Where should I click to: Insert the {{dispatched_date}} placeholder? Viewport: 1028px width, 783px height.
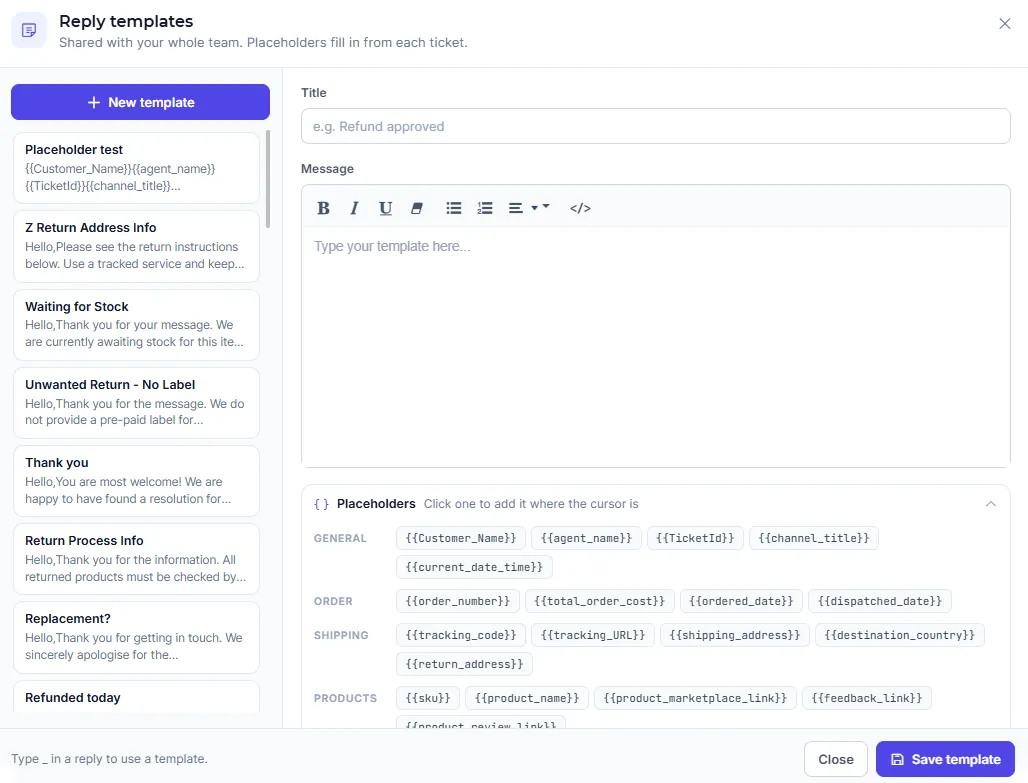[880, 601]
